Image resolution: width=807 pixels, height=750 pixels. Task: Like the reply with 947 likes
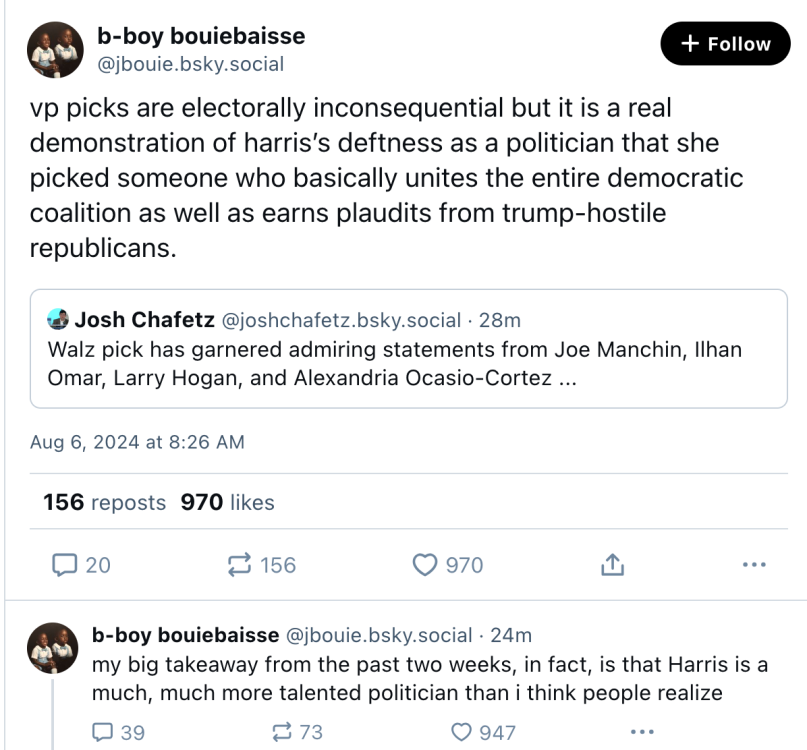tap(461, 732)
